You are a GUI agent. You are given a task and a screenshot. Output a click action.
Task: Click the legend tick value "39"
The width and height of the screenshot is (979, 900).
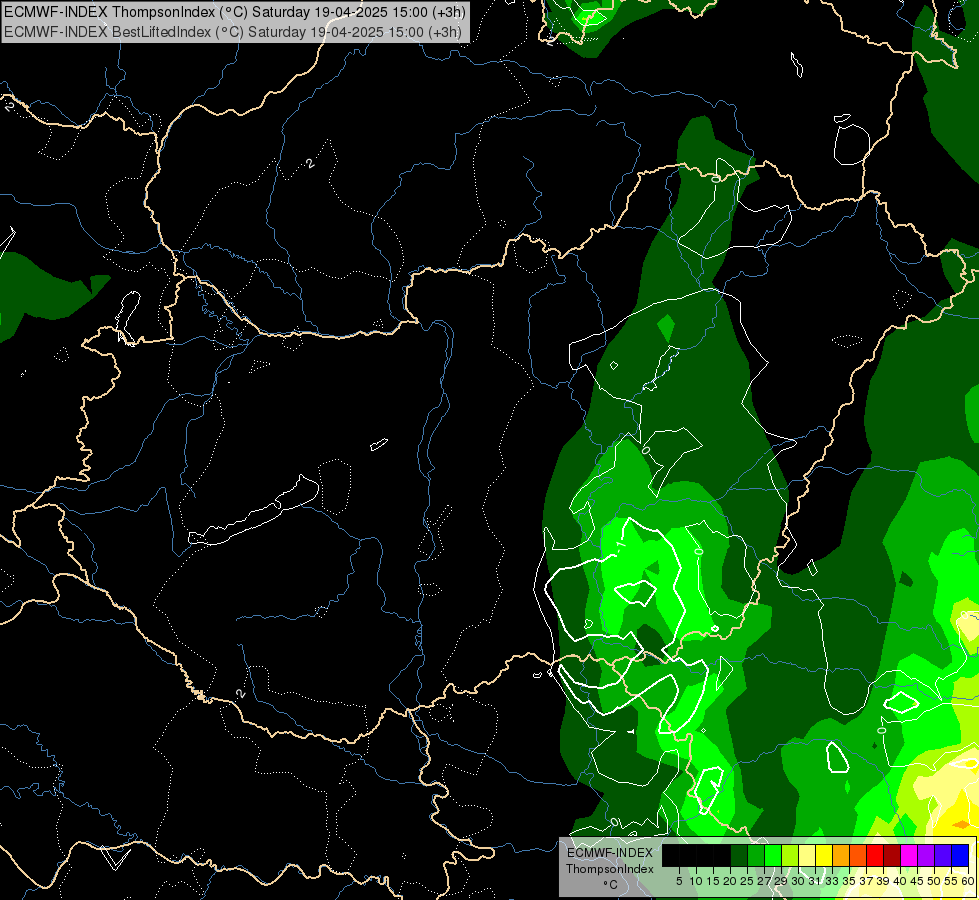pos(883,881)
